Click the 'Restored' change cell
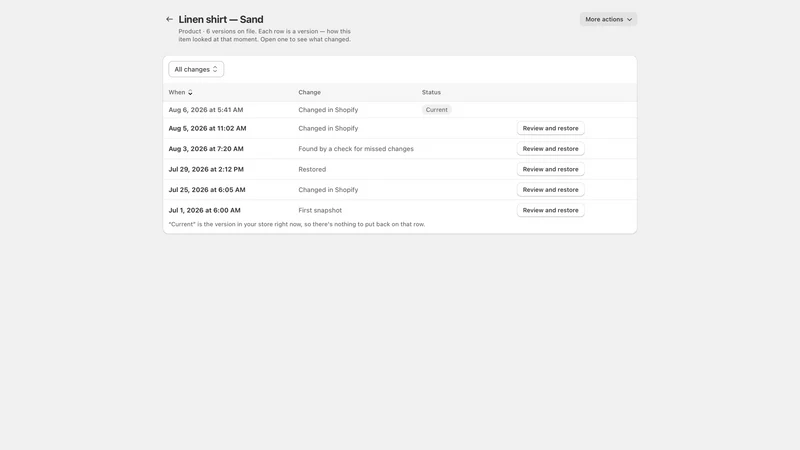Image resolution: width=800 pixels, height=450 pixels. click(312, 169)
